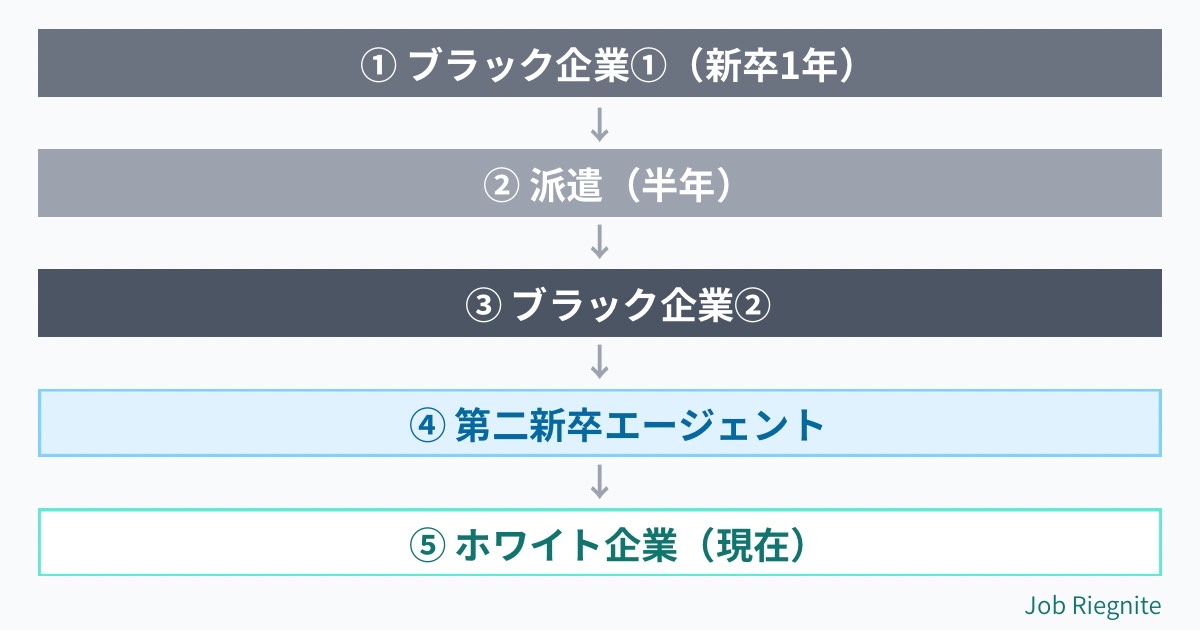Click the arrow above 第二新卒エージェント box
The width and height of the screenshot is (1200, 630).
click(x=600, y=362)
